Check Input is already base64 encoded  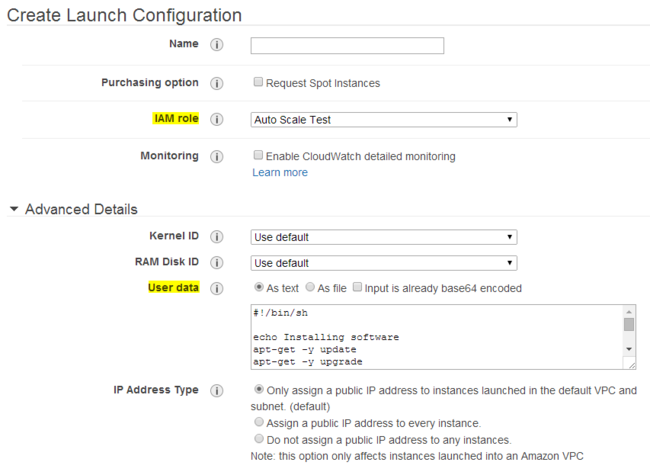pyautogui.click(x=357, y=288)
